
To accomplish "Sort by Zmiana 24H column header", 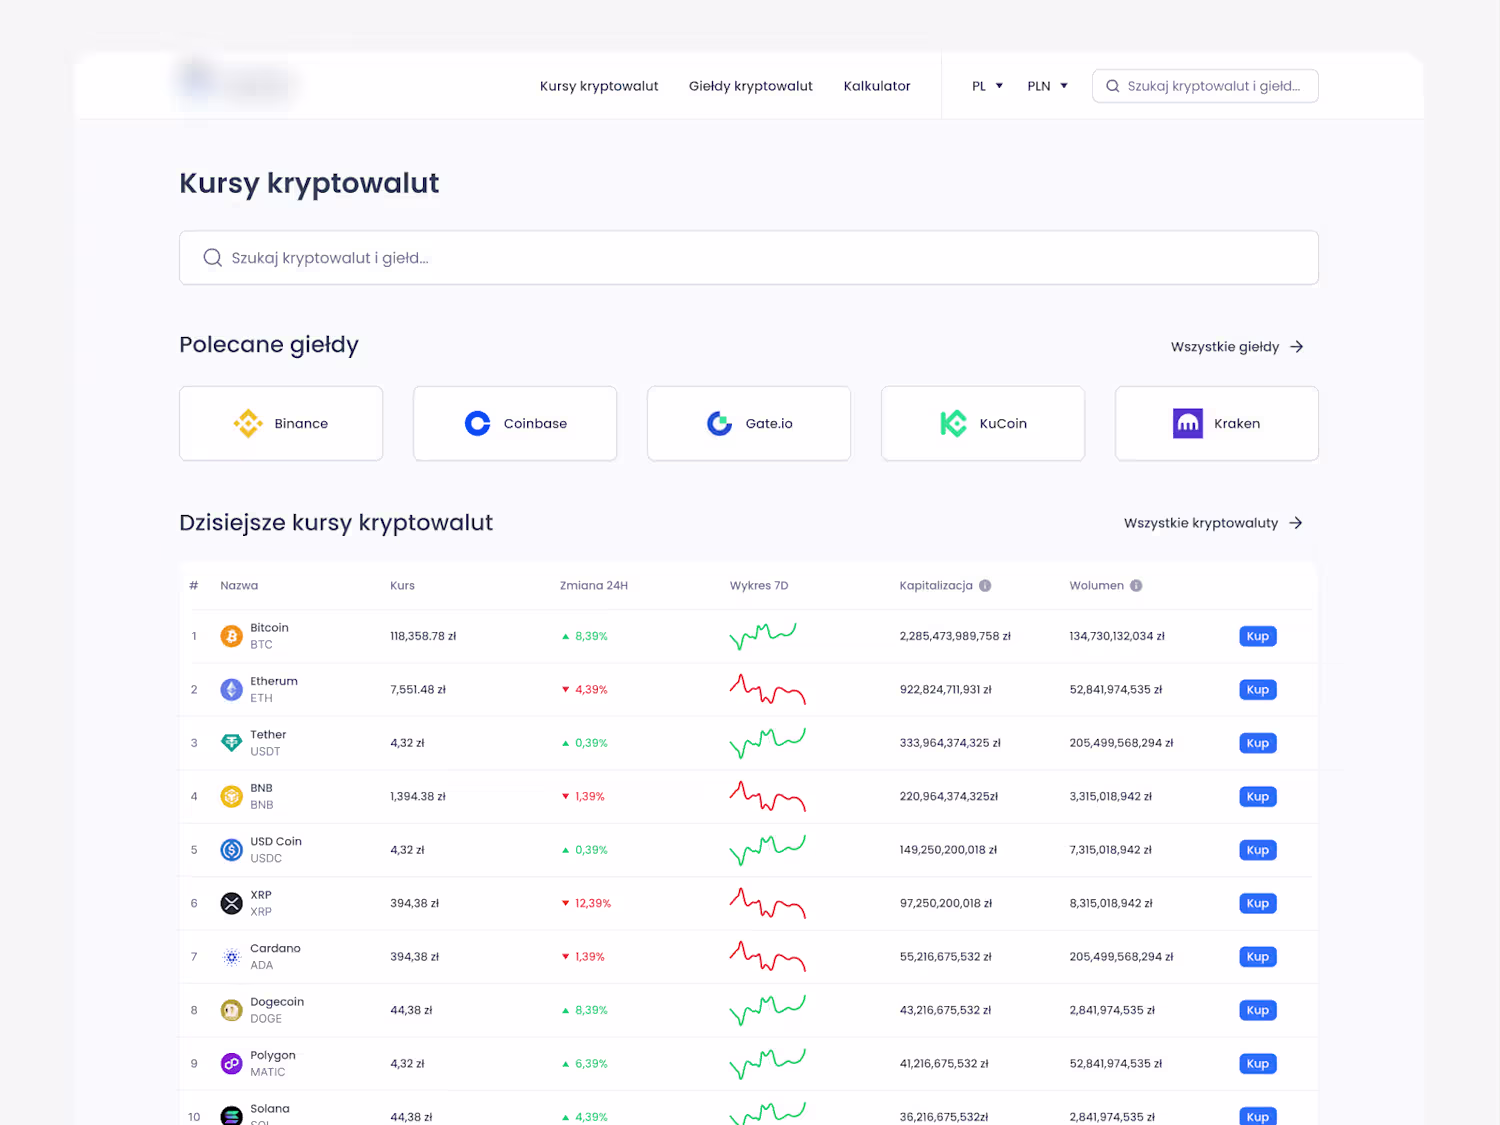I will click(594, 586).
